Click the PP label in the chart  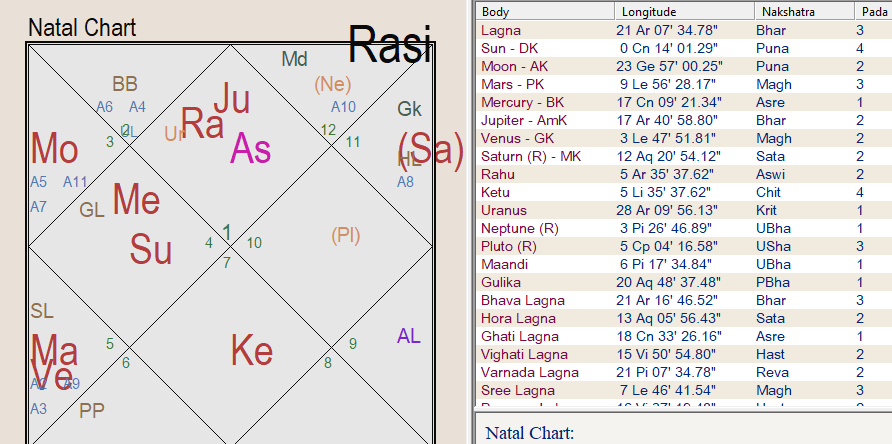pos(92,410)
